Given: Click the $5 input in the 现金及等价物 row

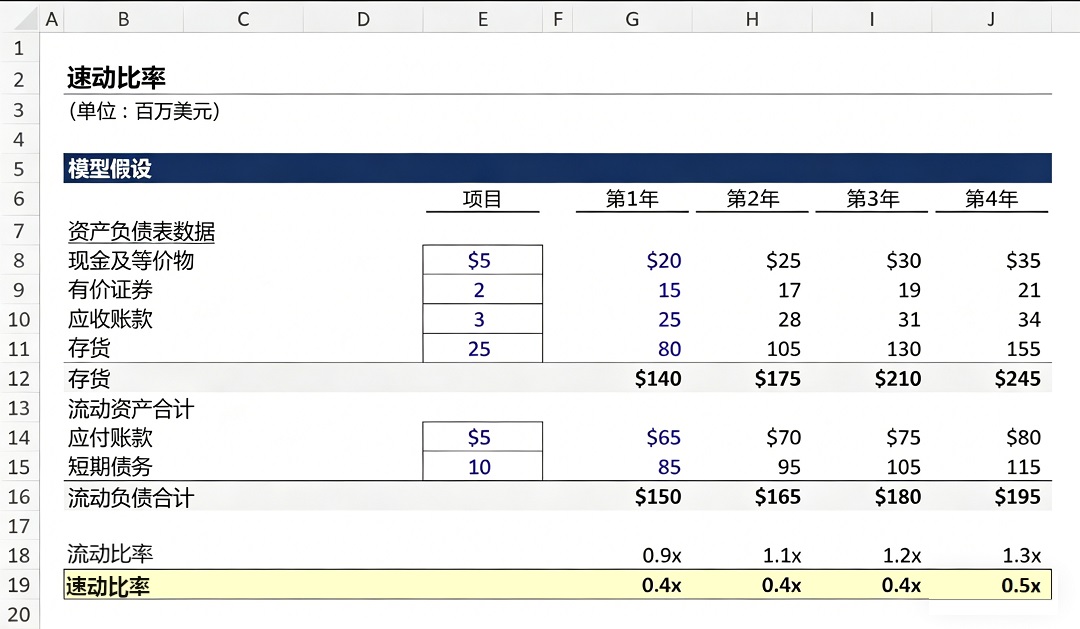Looking at the screenshot, I should (x=483, y=260).
